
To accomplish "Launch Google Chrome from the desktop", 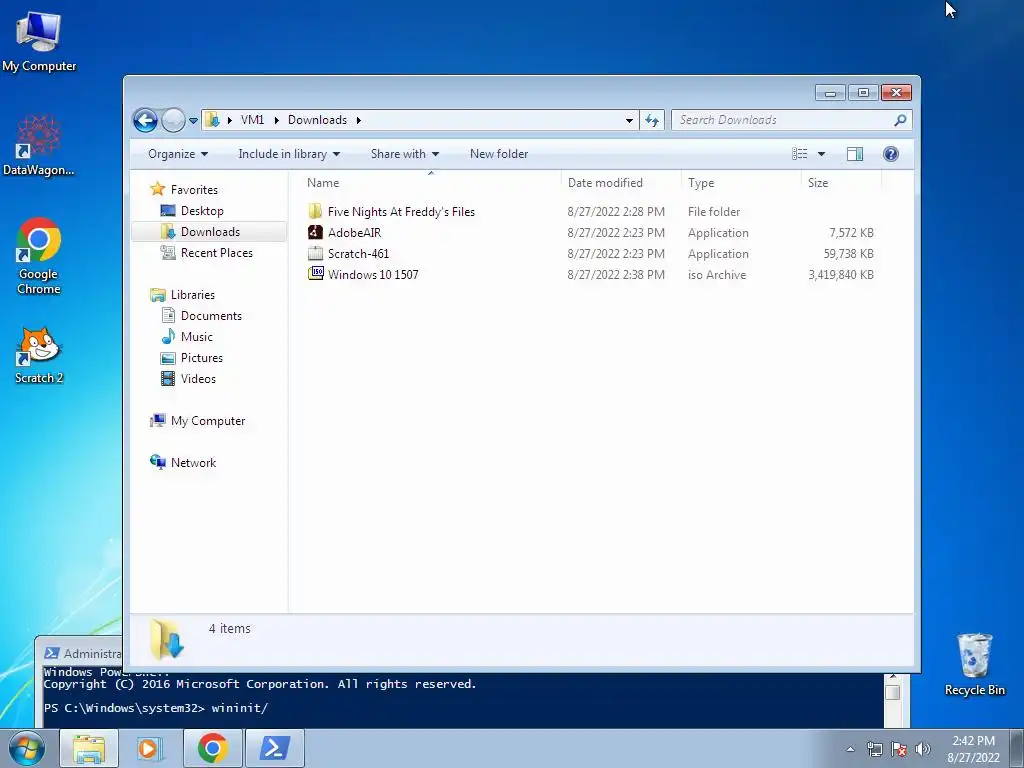I will (x=39, y=255).
